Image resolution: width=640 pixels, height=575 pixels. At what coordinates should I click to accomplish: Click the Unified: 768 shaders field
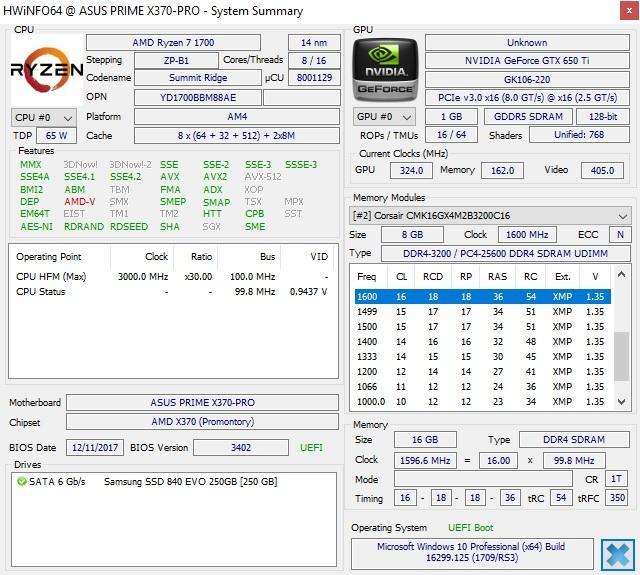580,135
